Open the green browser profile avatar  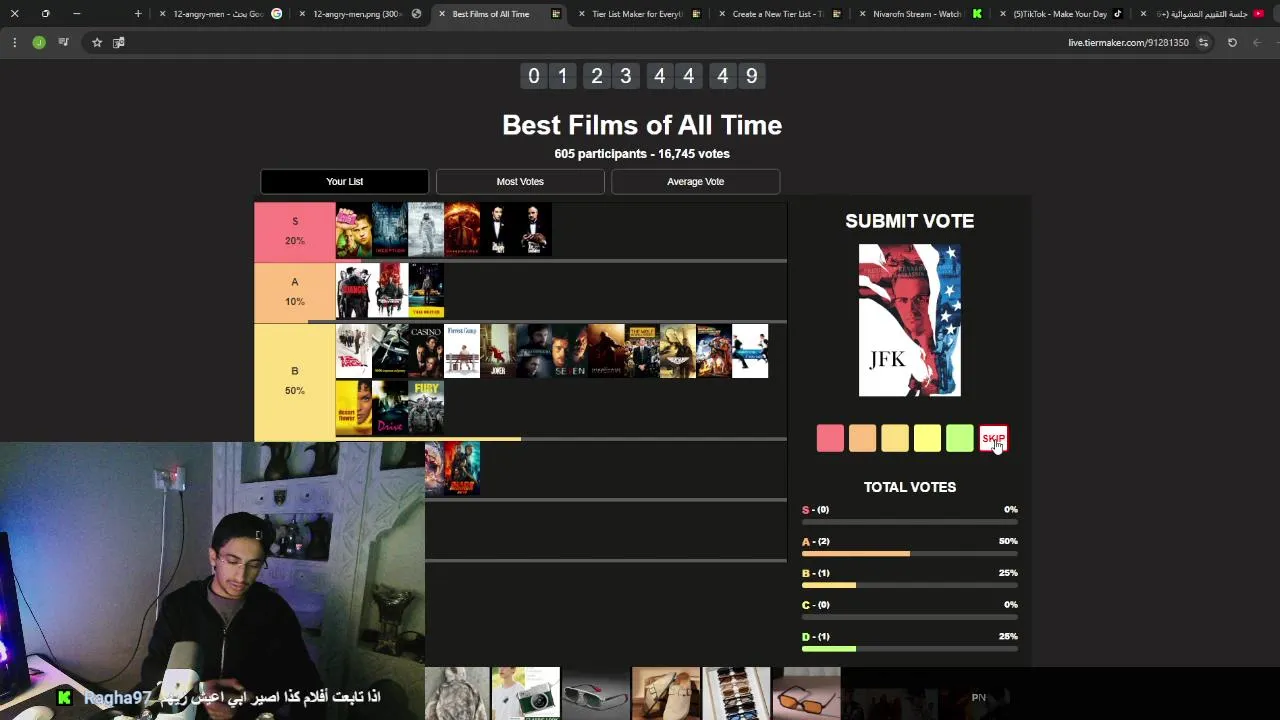click(39, 42)
